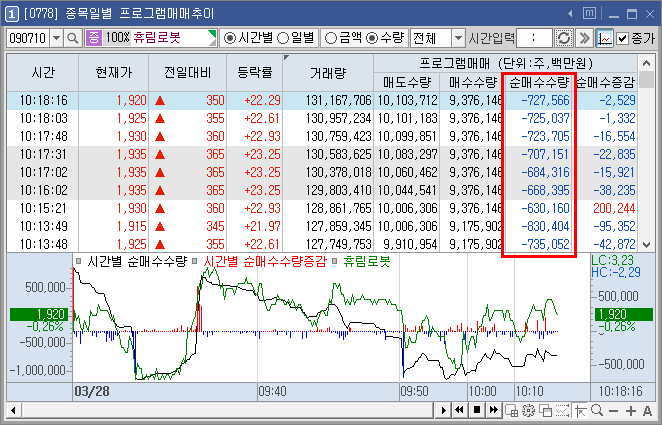This screenshot has width=662, height=425.
Task: Toggle the crosshair cursor icon
Action: pos(581,410)
